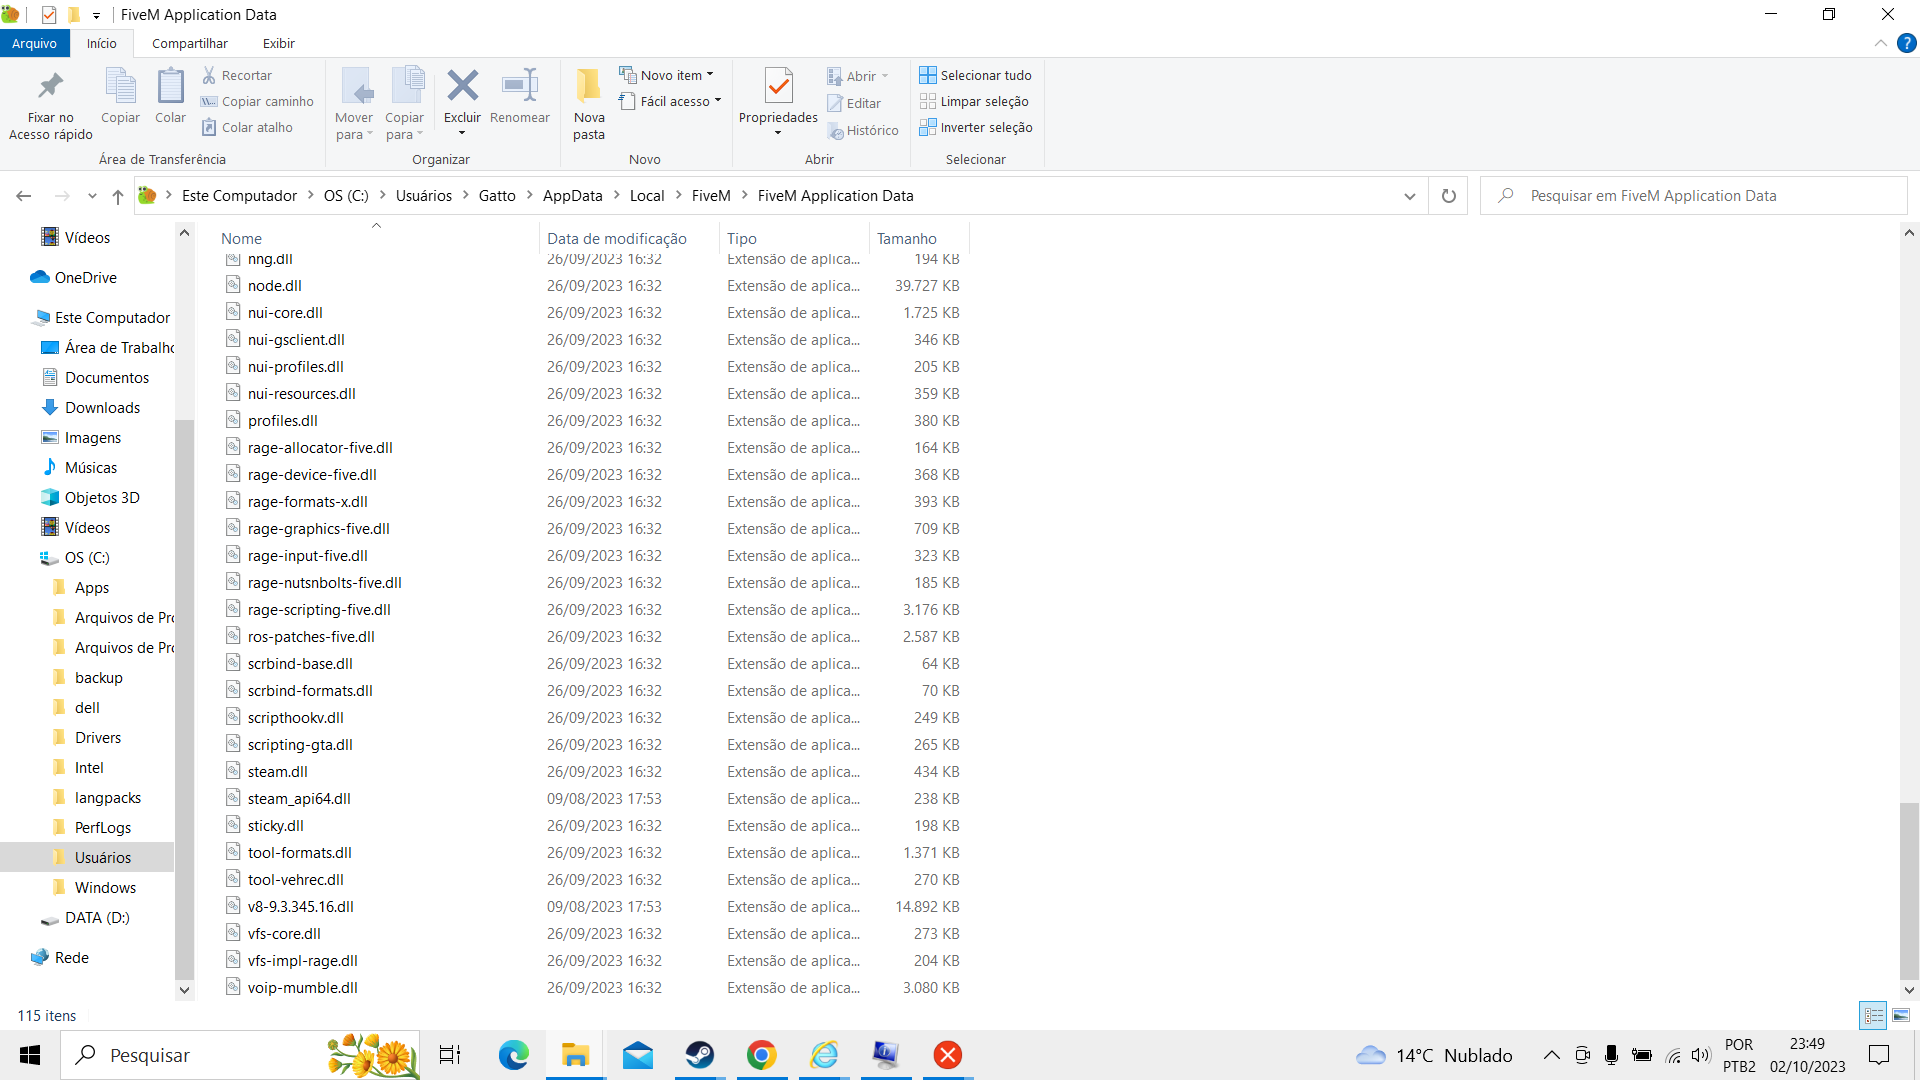Select DATA (D:) drive in sidebar
1920x1080 pixels.
click(97, 917)
